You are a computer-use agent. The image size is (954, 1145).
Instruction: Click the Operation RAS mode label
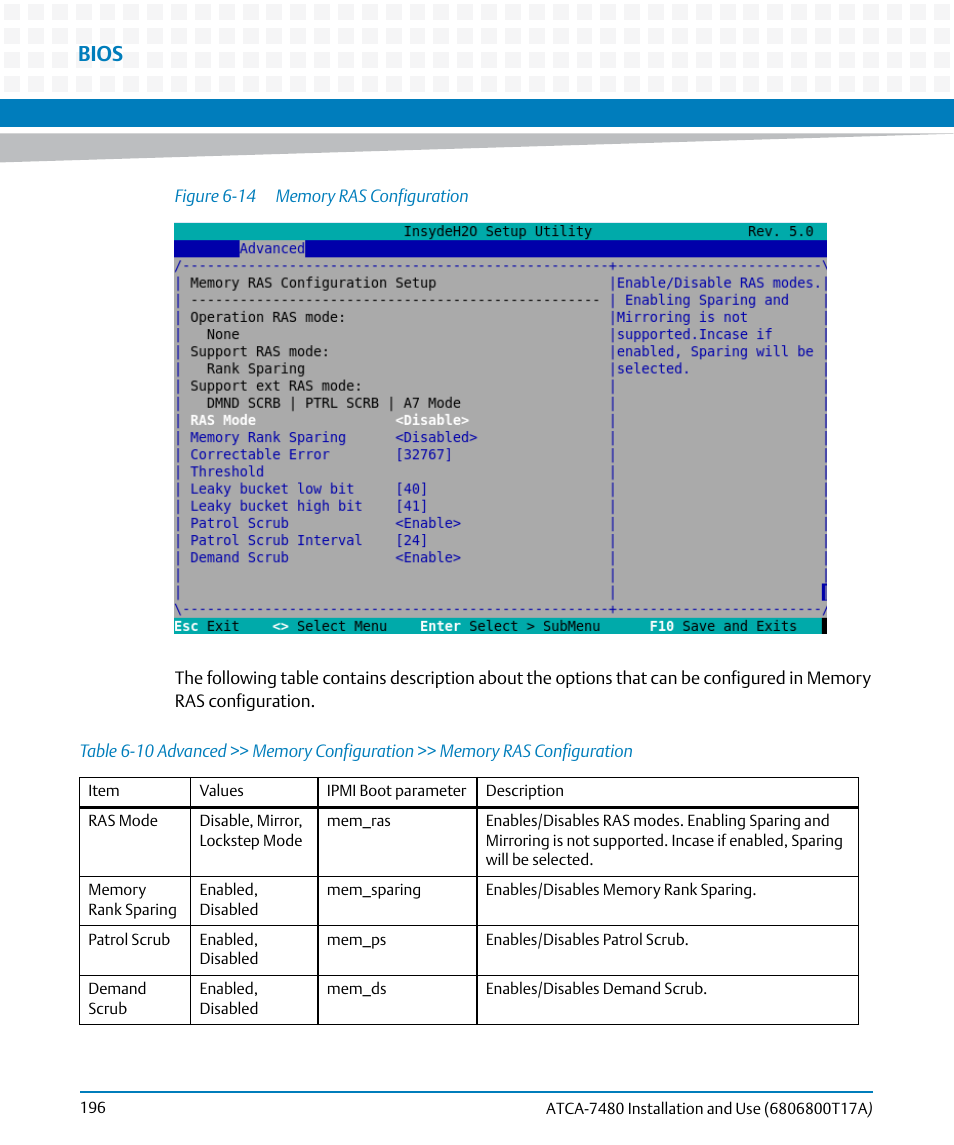[x=267, y=317]
